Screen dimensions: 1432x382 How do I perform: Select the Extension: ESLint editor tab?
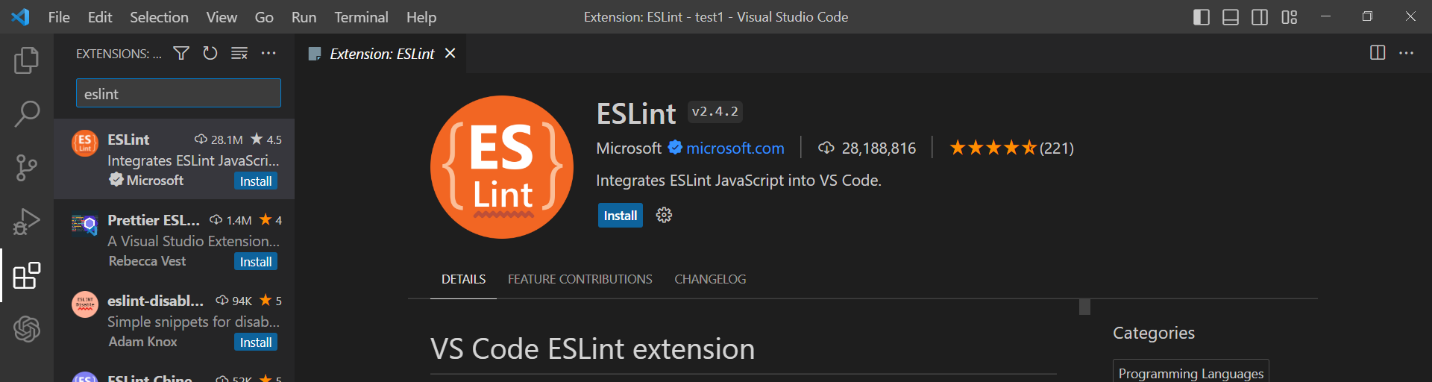point(382,54)
